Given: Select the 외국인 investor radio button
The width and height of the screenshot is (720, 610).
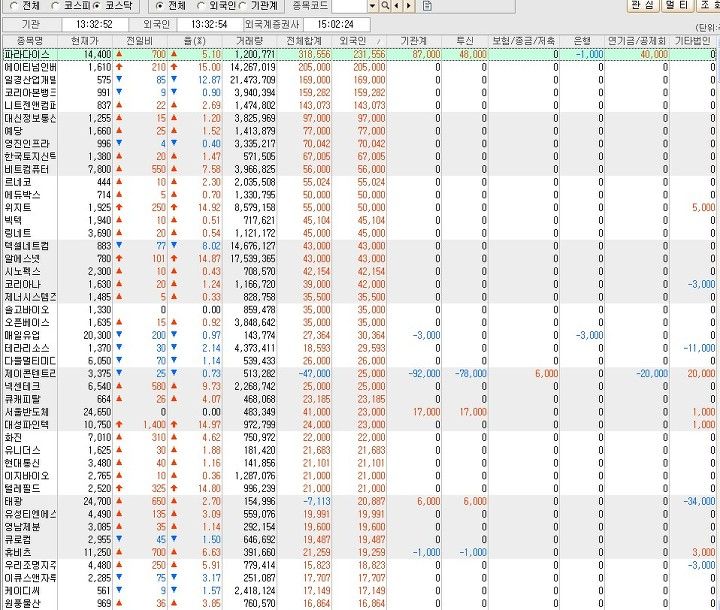Looking at the screenshot, I should pos(200,6).
